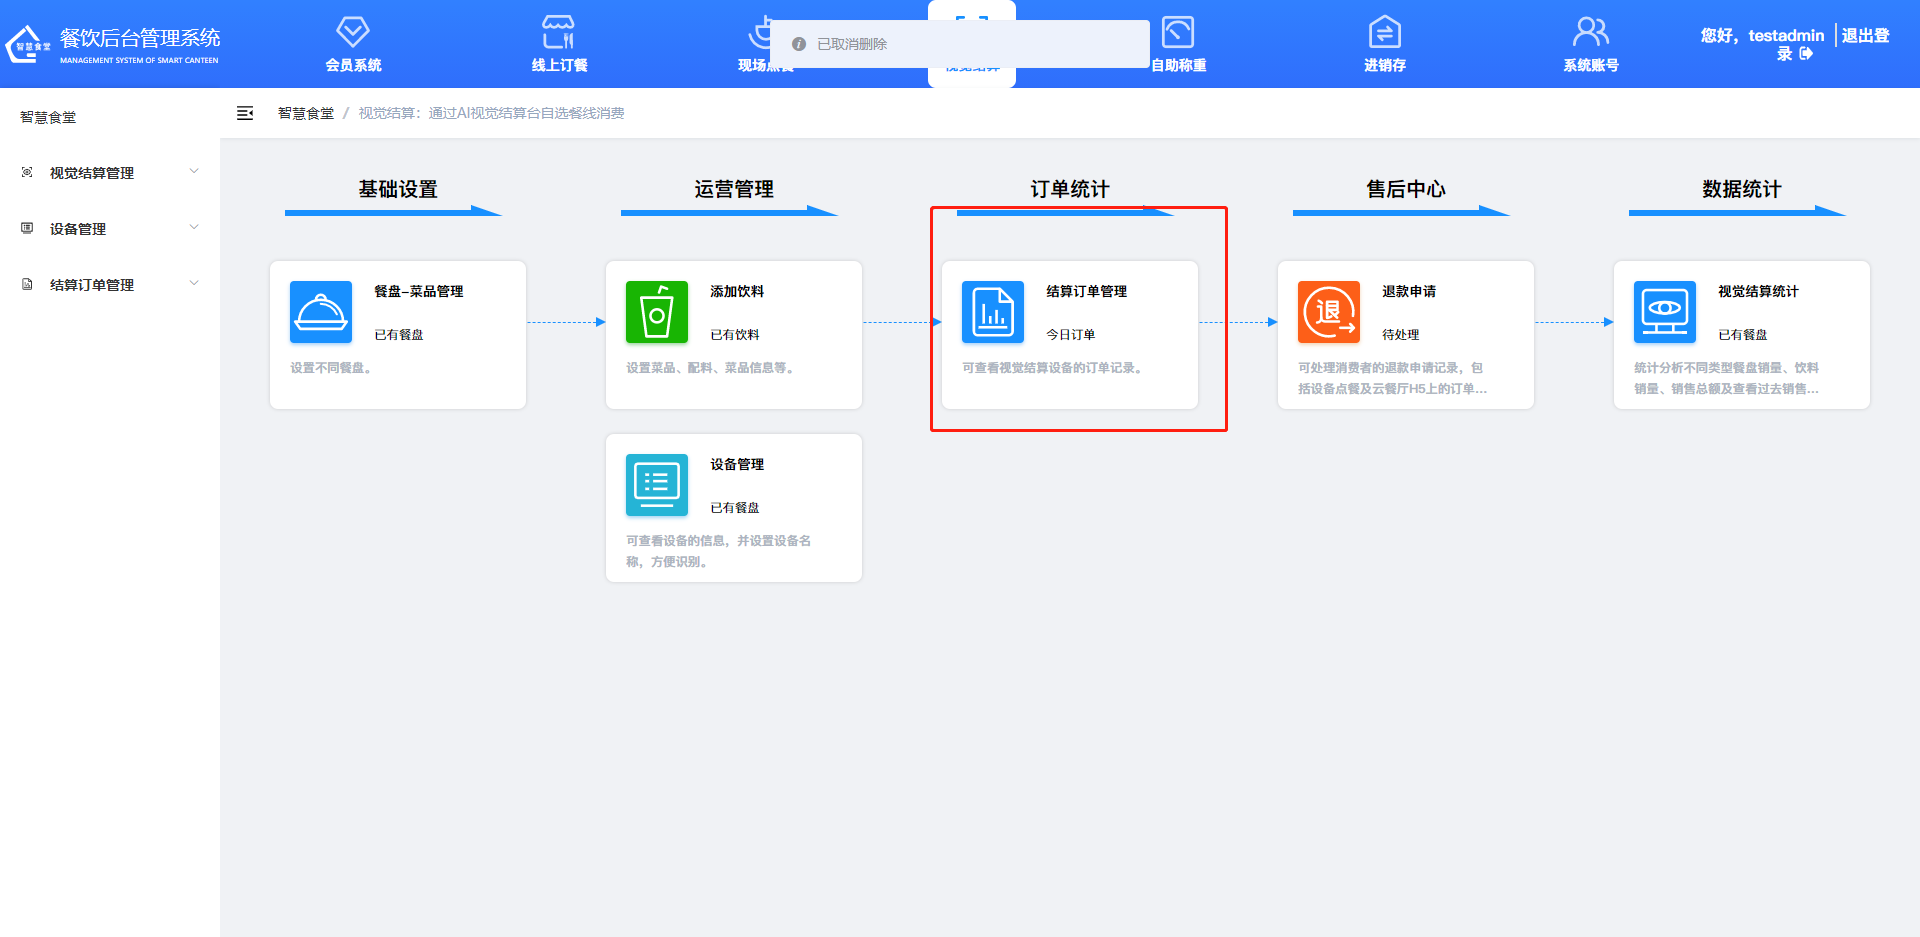Click the 自助称重 module icon
This screenshot has width=1920, height=937.
click(x=1178, y=31)
